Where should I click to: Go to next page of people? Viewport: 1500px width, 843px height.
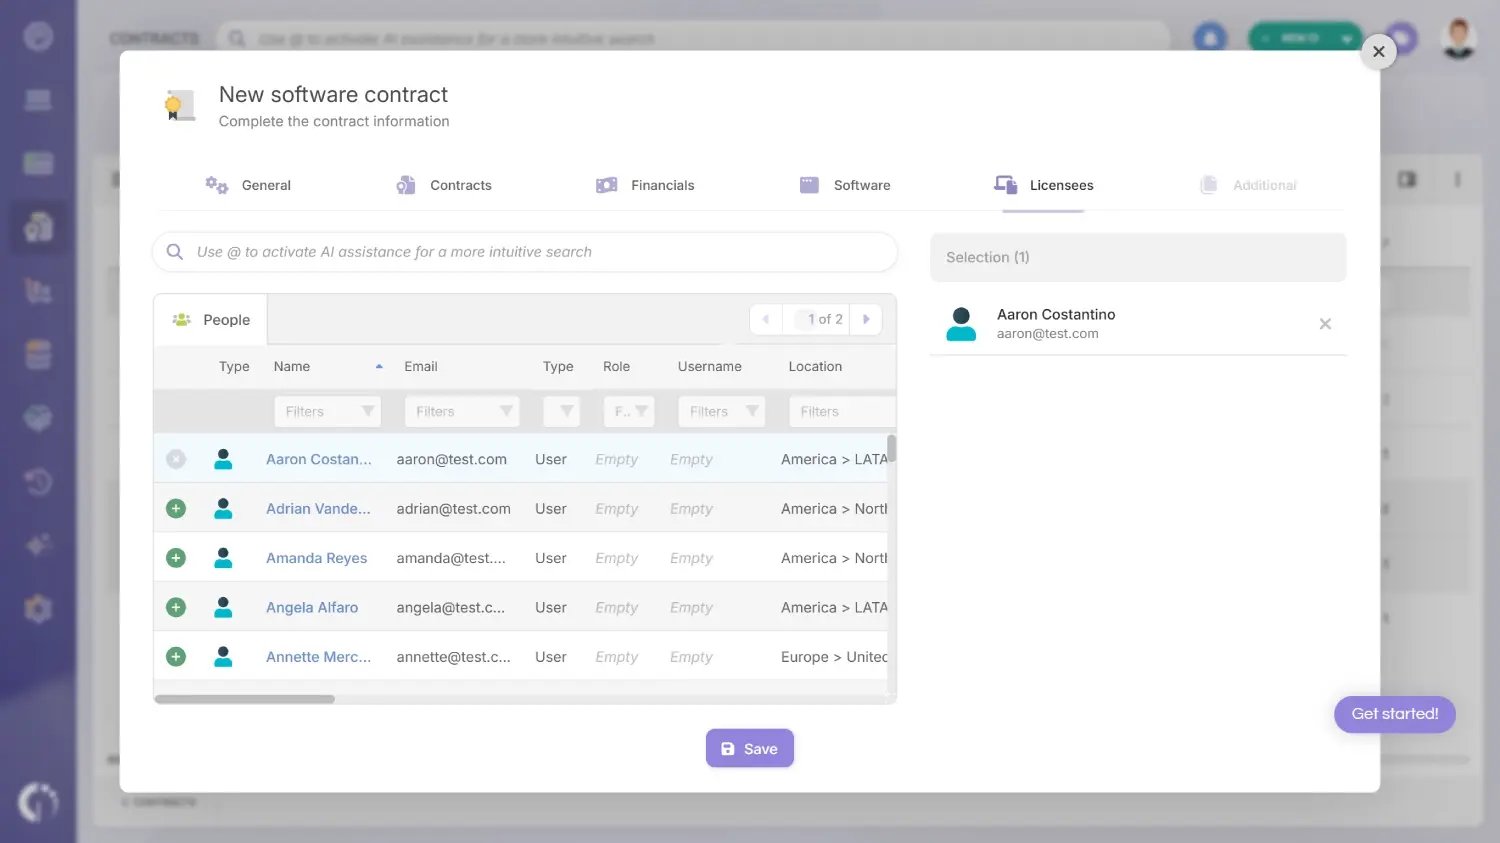[x=866, y=319]
